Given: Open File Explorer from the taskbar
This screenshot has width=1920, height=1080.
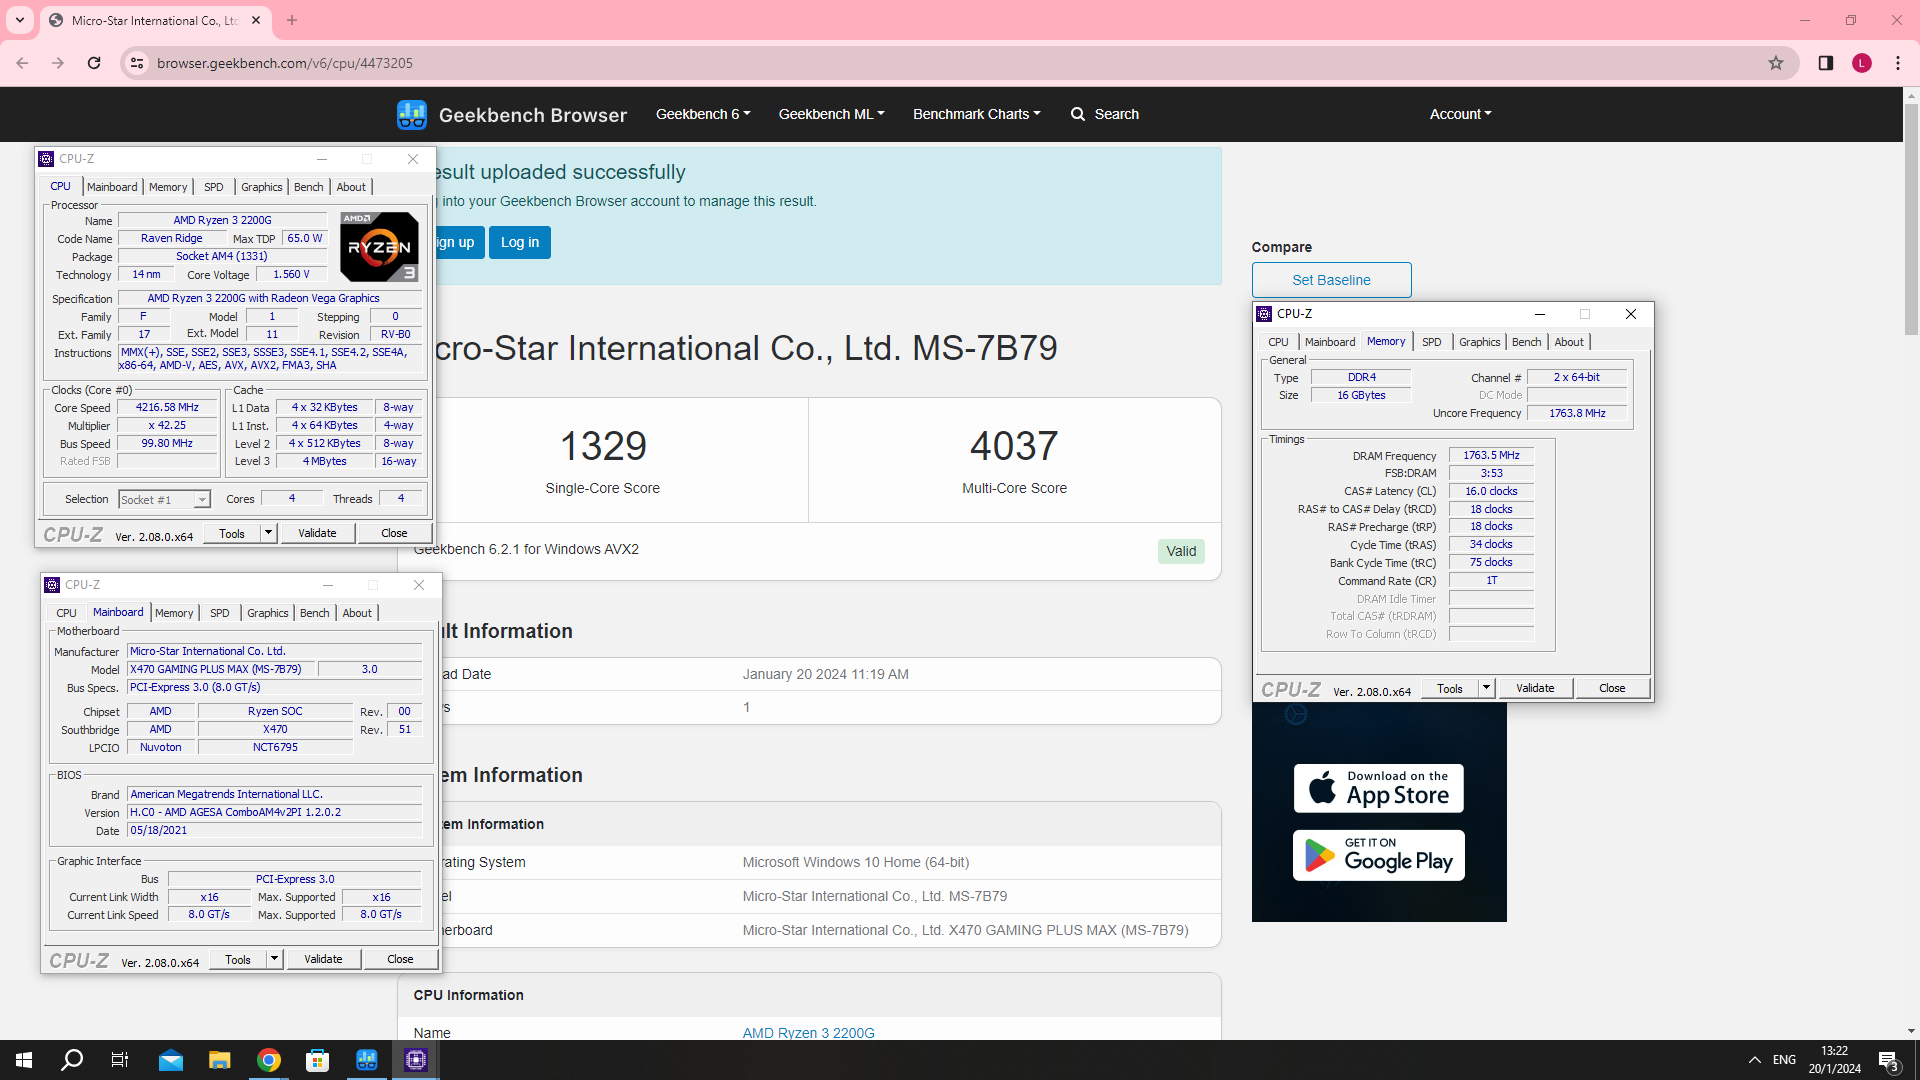Looking at the screenshot, I should pos(220,1060).
